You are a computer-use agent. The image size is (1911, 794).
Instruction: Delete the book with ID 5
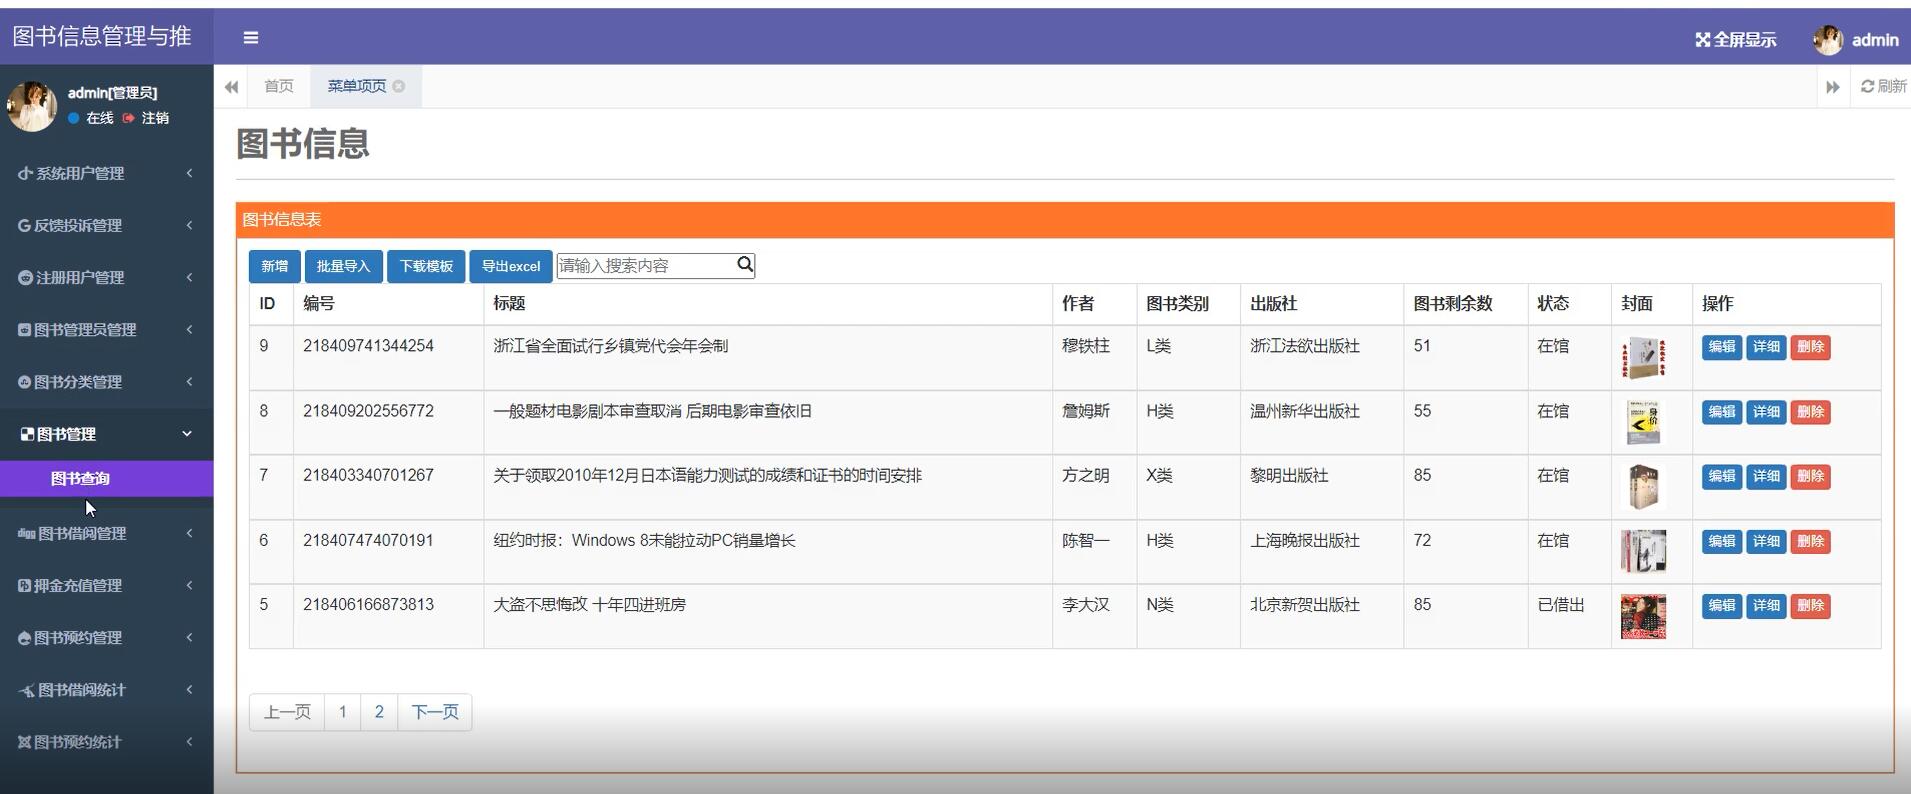point(1810,606)
